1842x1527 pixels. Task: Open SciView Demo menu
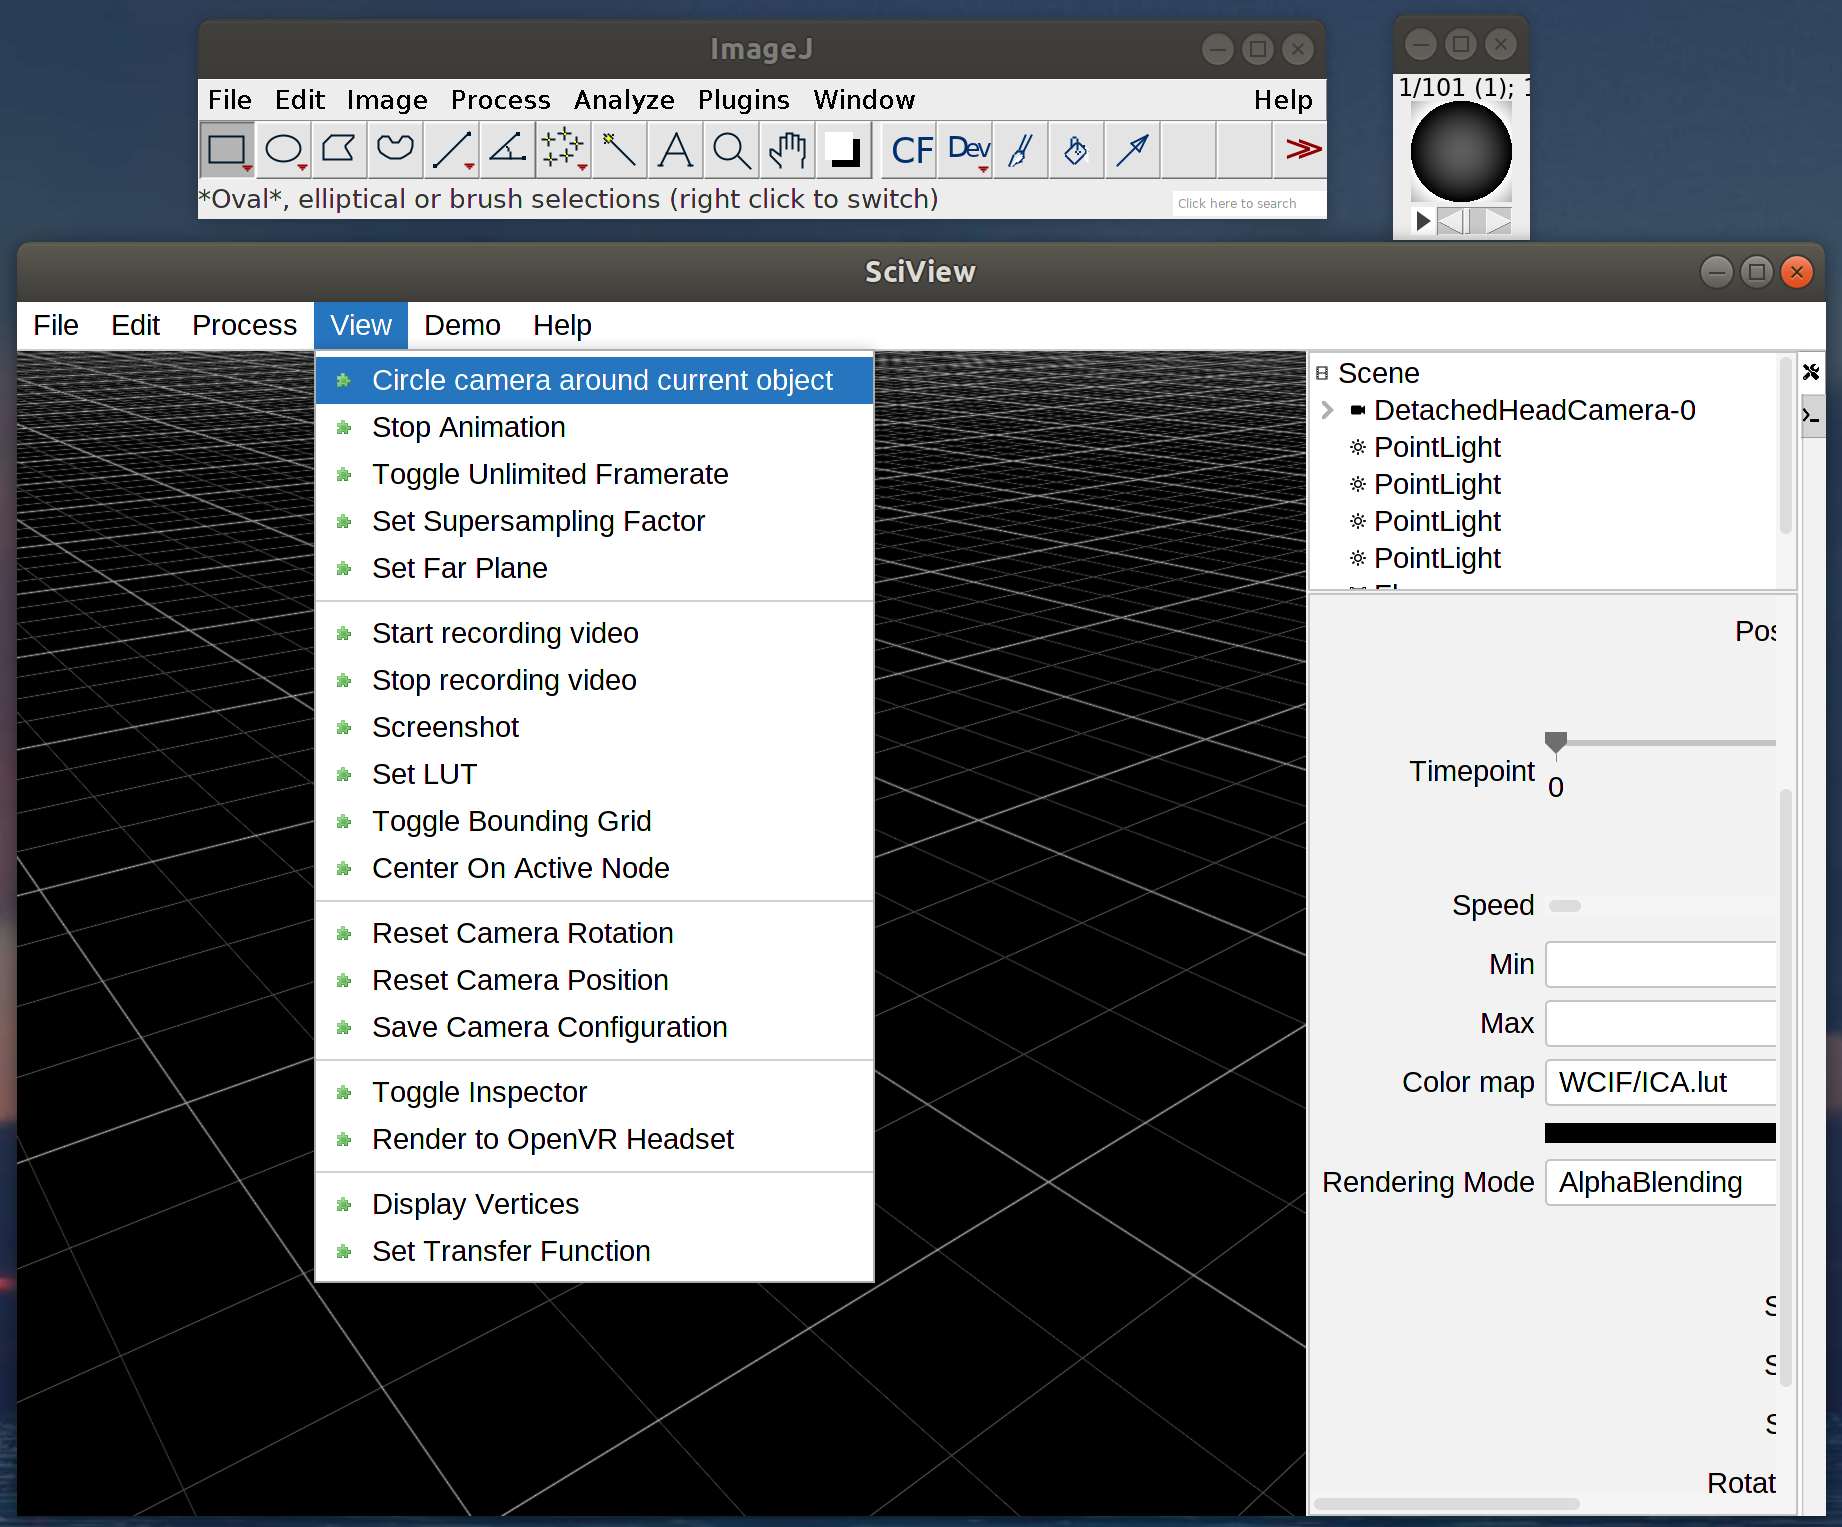point(462,326)
